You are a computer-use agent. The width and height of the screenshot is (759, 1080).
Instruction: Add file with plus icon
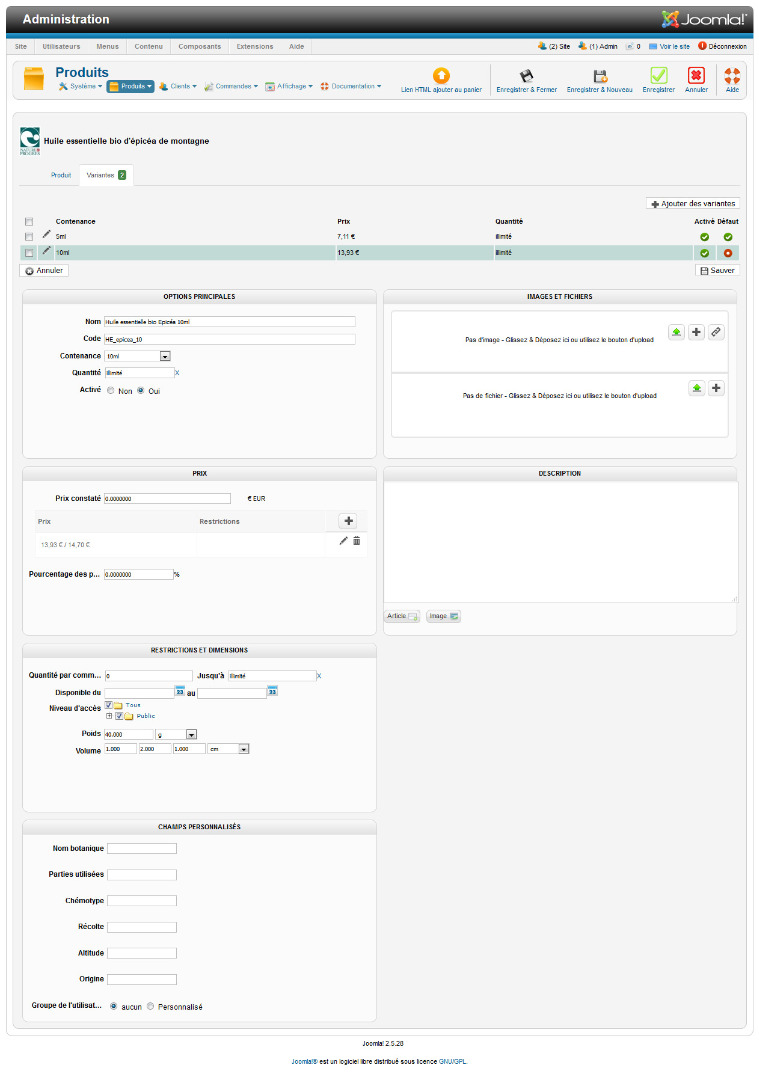(x=716, y=388)
